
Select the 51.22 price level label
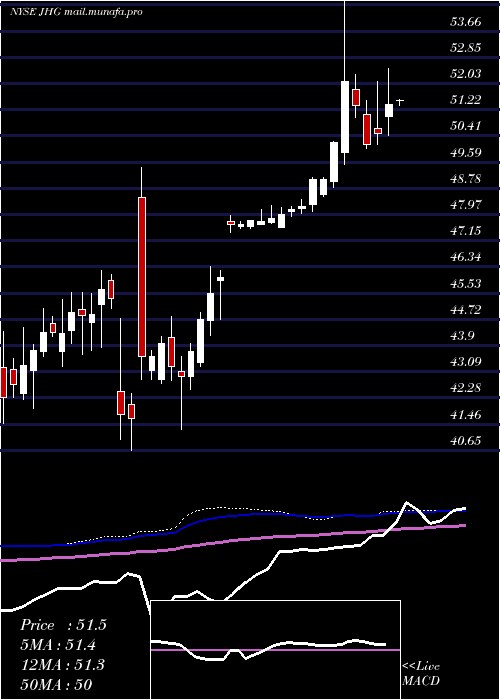tap(466, 100)
